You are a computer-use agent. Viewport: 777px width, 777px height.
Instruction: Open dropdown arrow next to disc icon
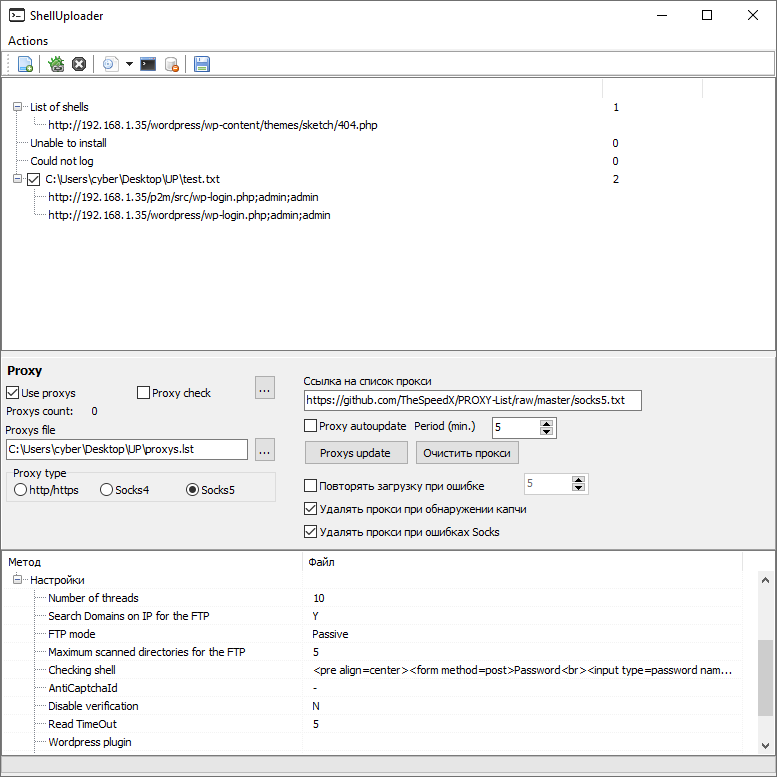pos(129,64)
